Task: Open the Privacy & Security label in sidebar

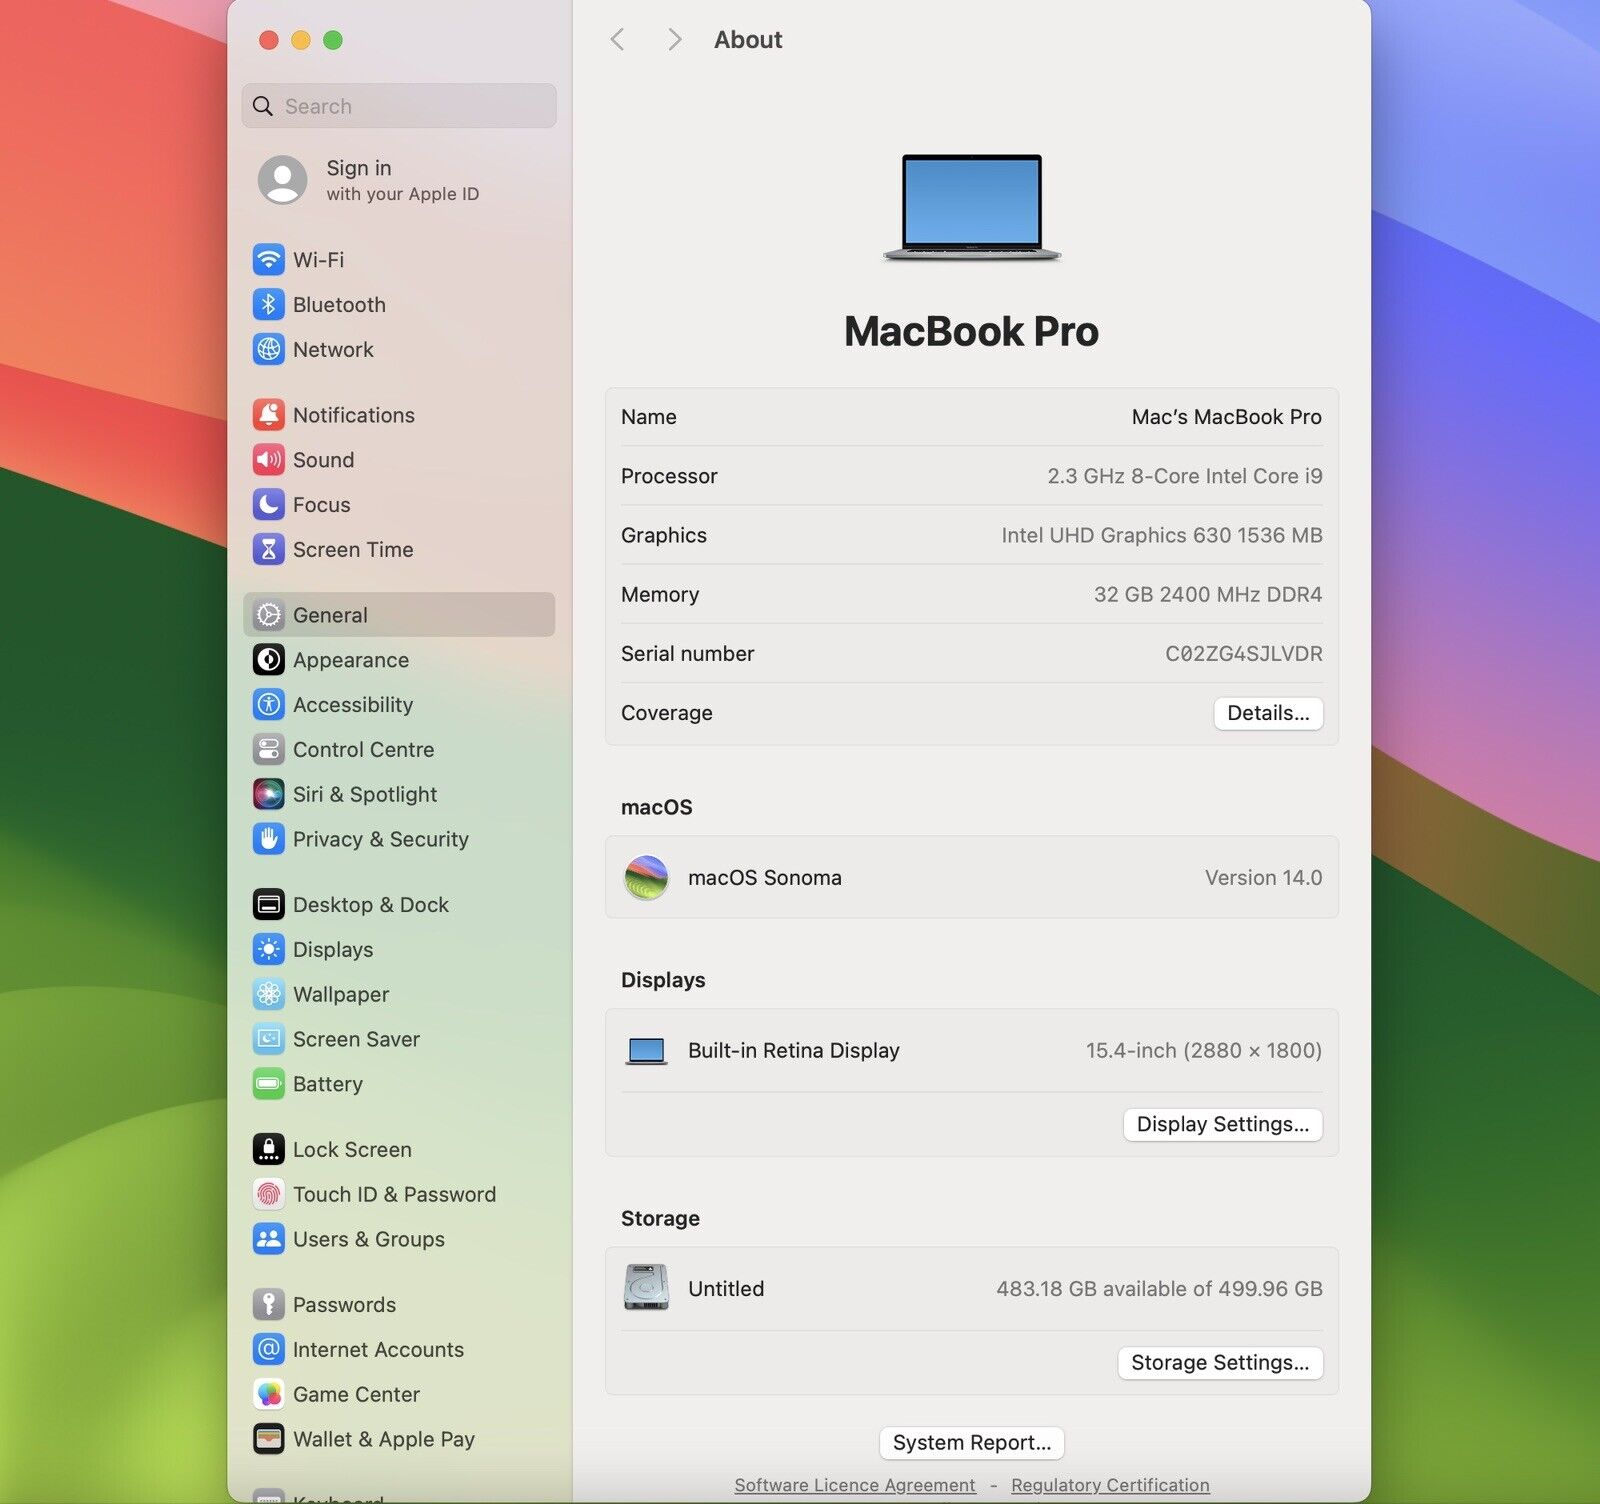Action: [381, 840]
